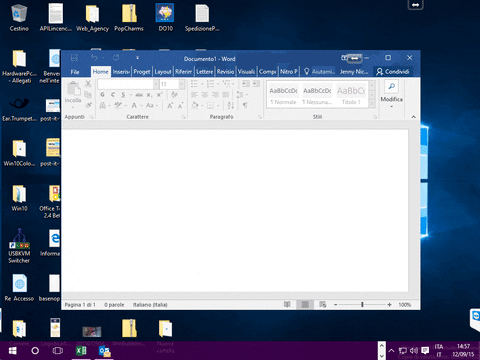Toggle paragraph marks display

245,105
